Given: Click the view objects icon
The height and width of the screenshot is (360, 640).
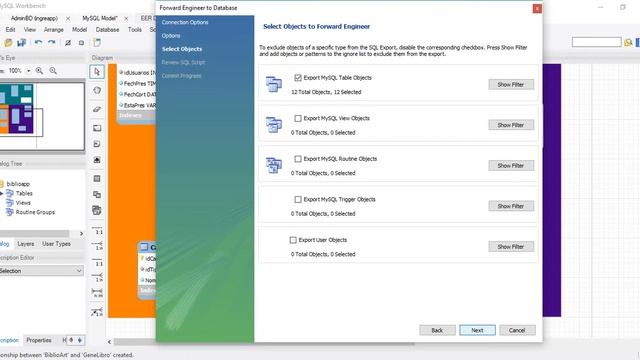Looking at the screenshot, I should click(x=273, y=124).
